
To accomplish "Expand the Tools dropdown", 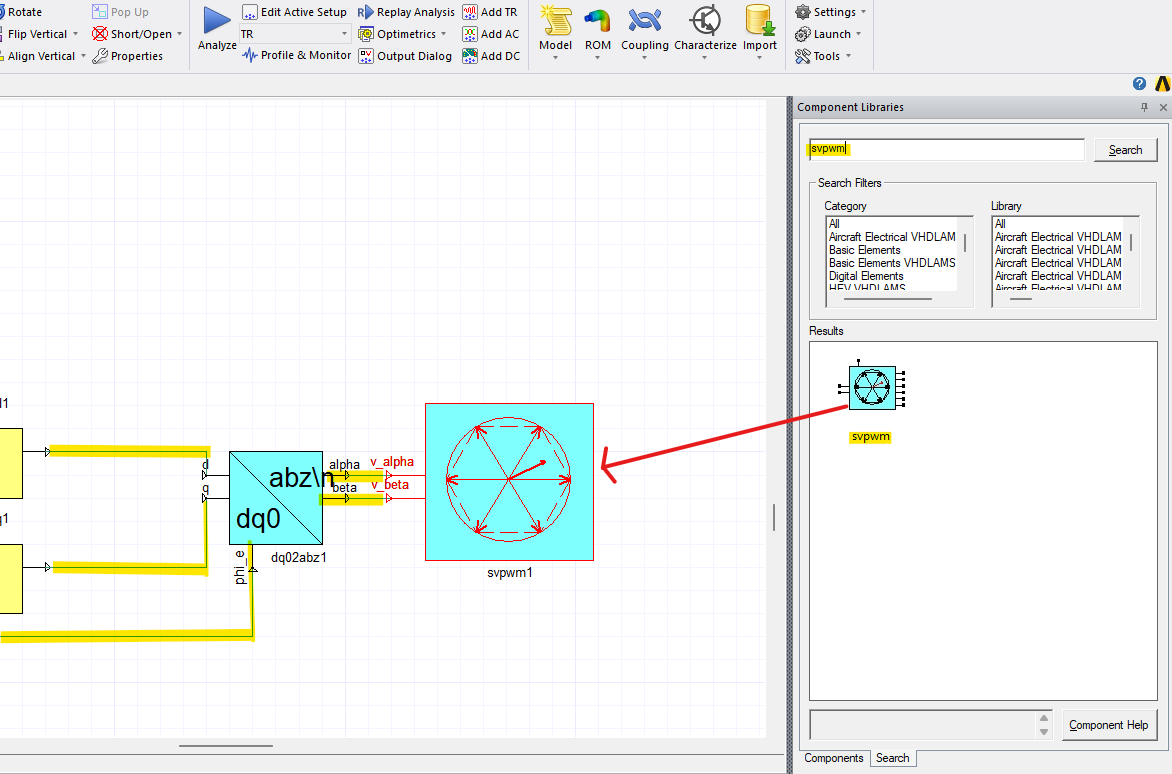I will click(x=848, y=56).
